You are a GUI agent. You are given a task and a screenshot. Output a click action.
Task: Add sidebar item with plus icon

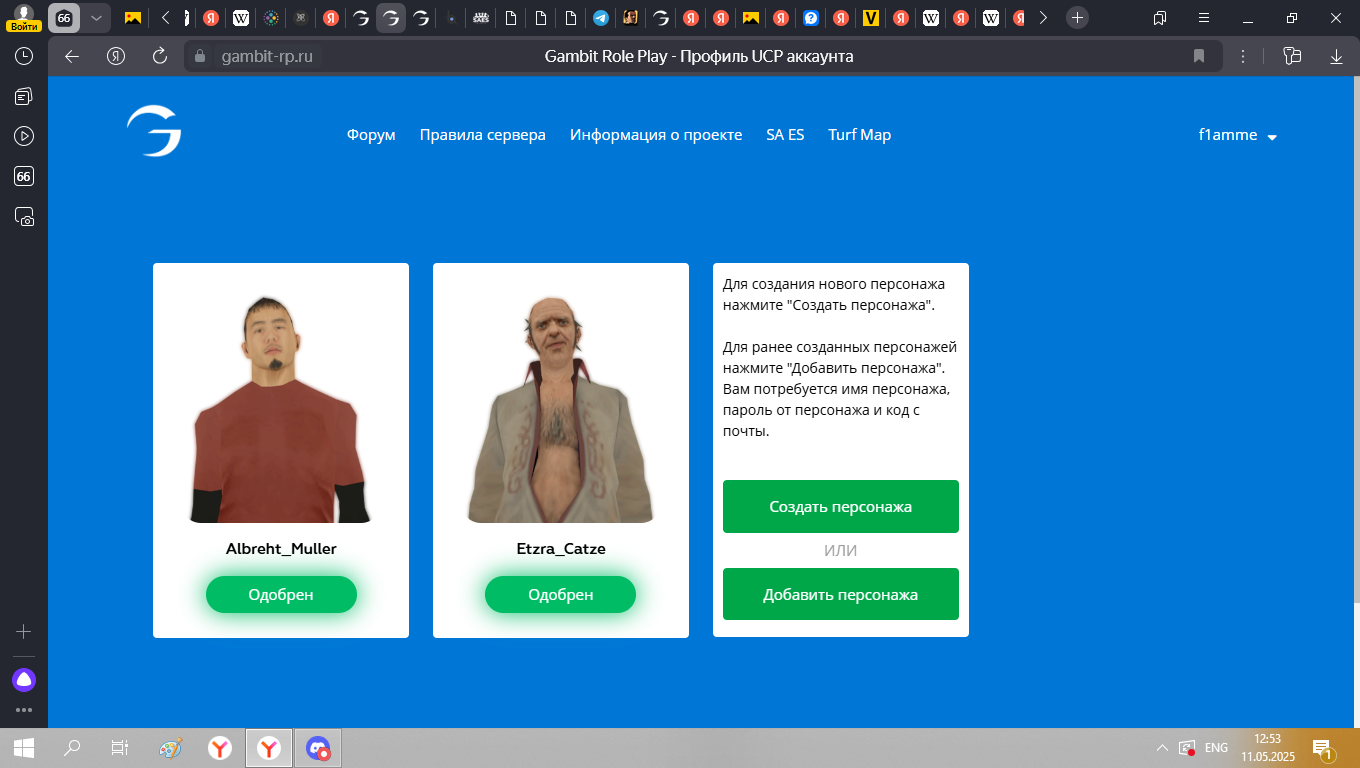pos(24,632)
